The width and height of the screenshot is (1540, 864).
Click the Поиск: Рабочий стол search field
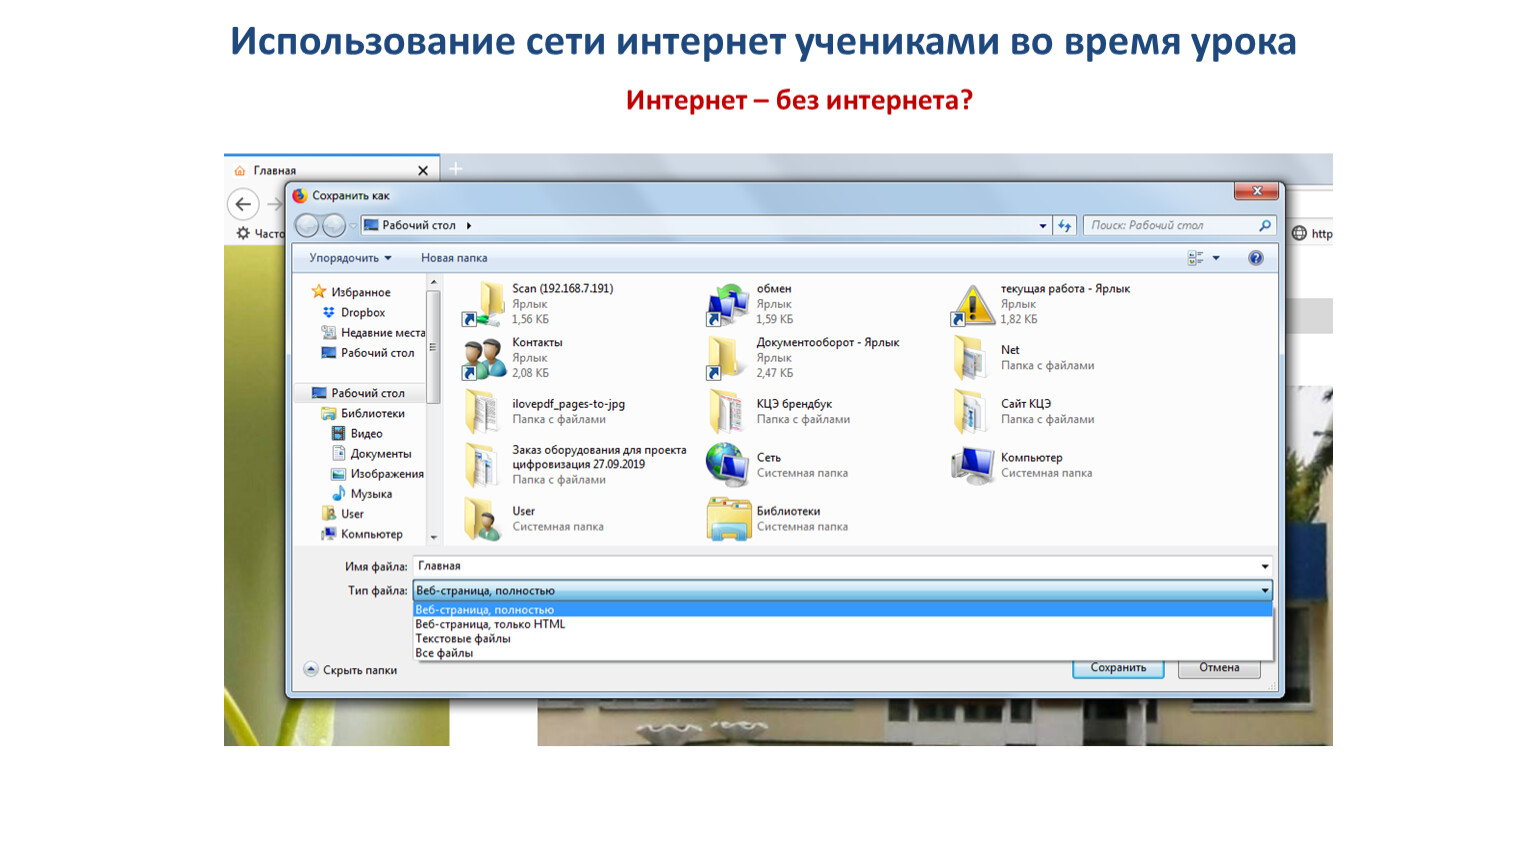[x=1170, y=226]
